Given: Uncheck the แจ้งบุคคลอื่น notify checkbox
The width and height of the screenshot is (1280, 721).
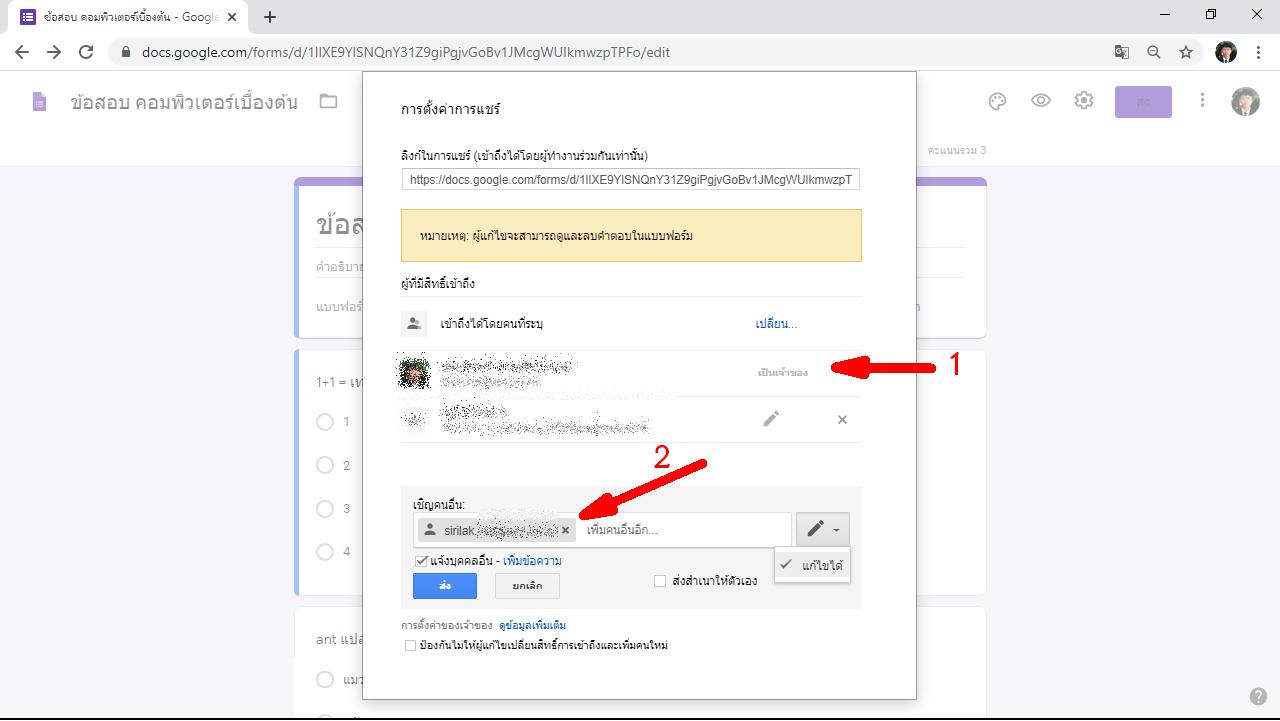Looking at the screenshot, I should point(421,561).
